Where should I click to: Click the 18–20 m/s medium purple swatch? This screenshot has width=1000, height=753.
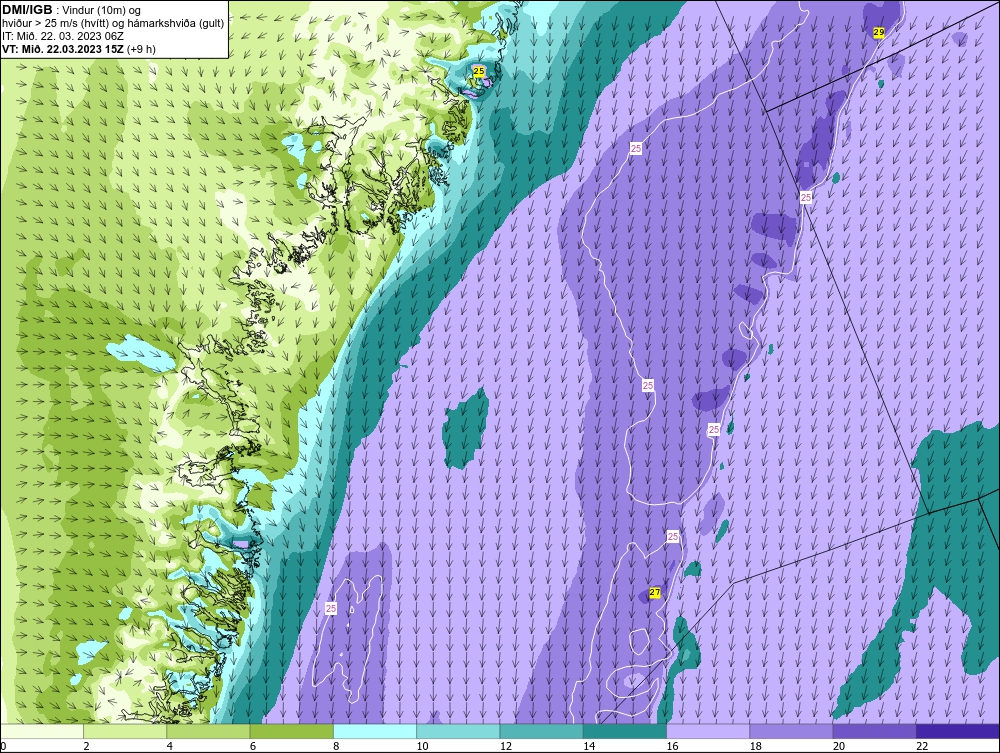point(791,731)
